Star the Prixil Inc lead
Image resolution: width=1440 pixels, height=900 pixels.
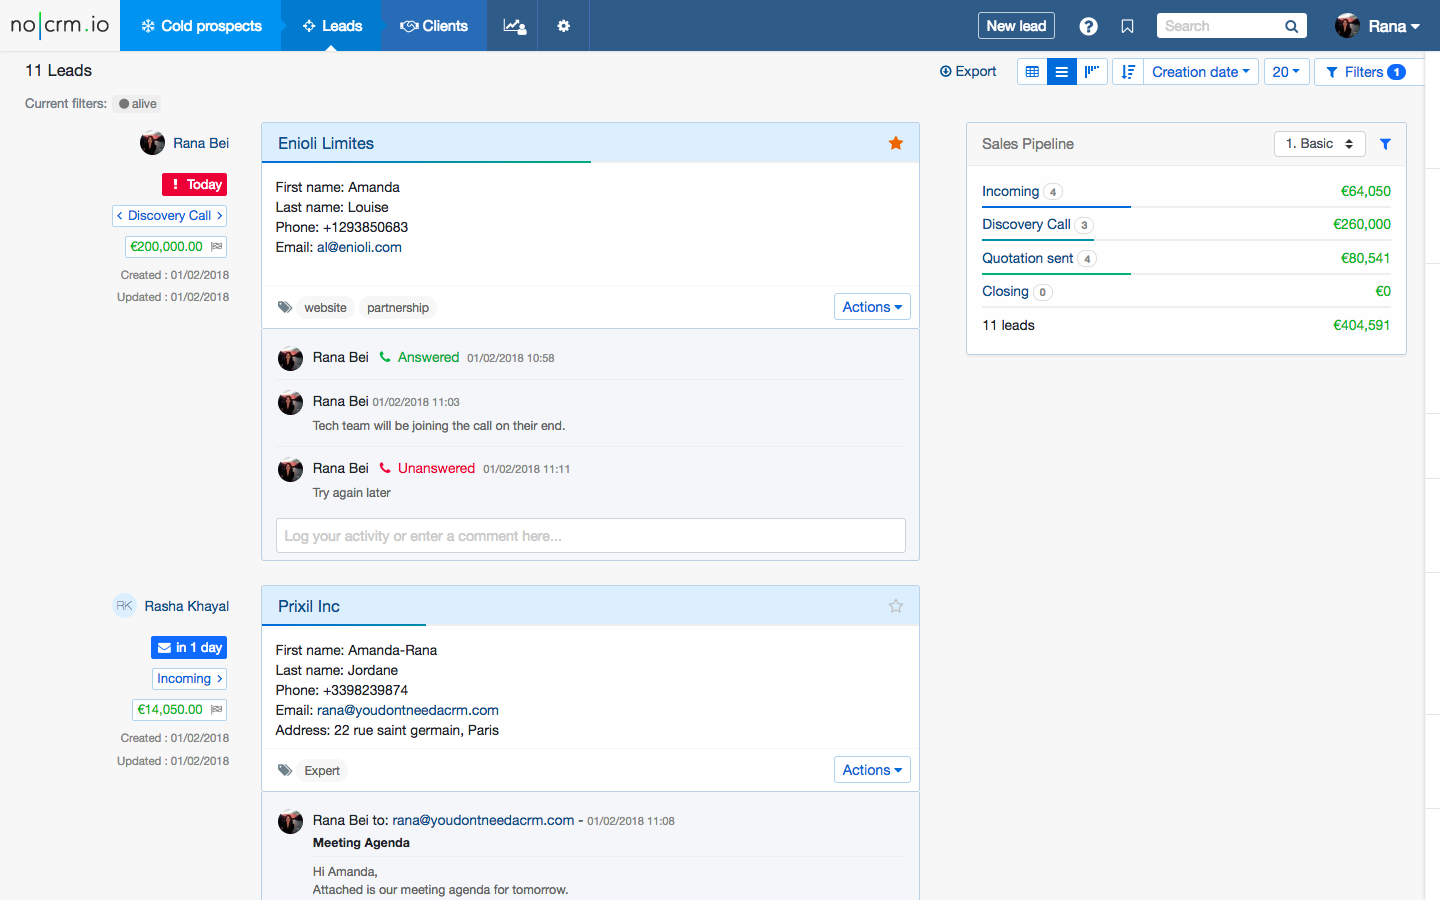tap(896, 606)
